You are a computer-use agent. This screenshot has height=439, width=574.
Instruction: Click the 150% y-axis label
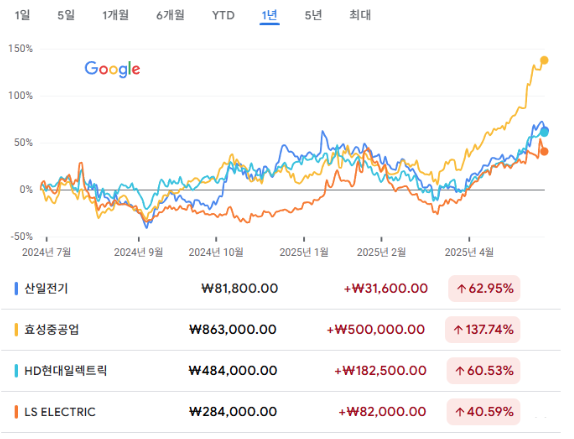tap(20, 49)
